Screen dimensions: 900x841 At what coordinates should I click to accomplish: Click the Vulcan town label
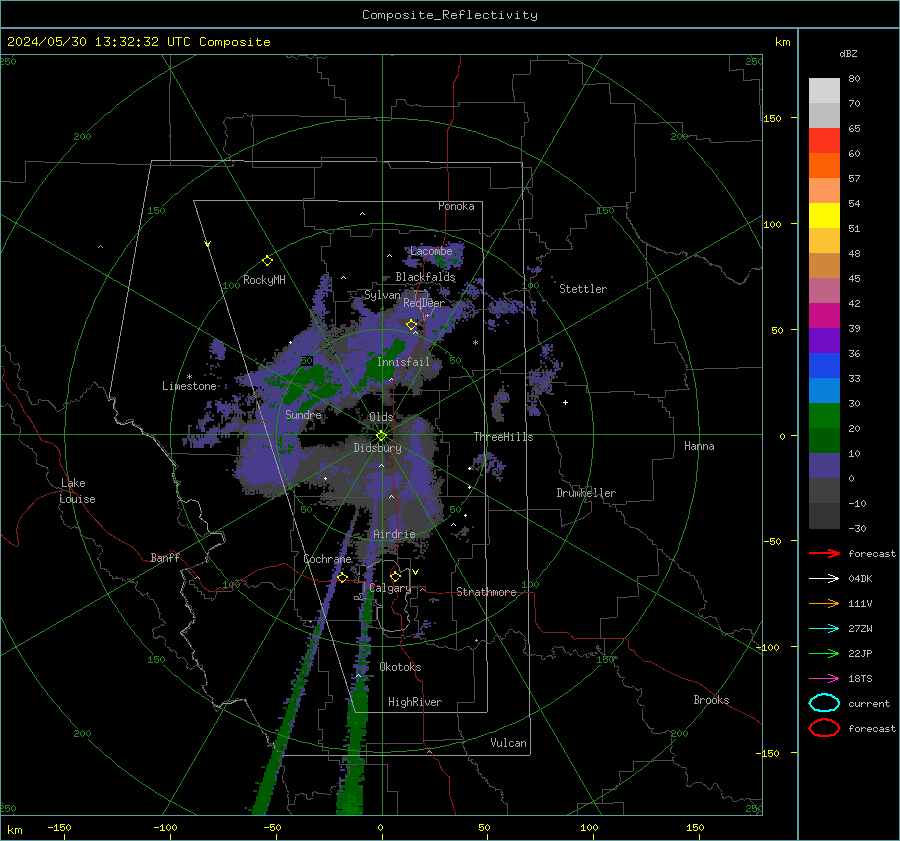point(508,743)
